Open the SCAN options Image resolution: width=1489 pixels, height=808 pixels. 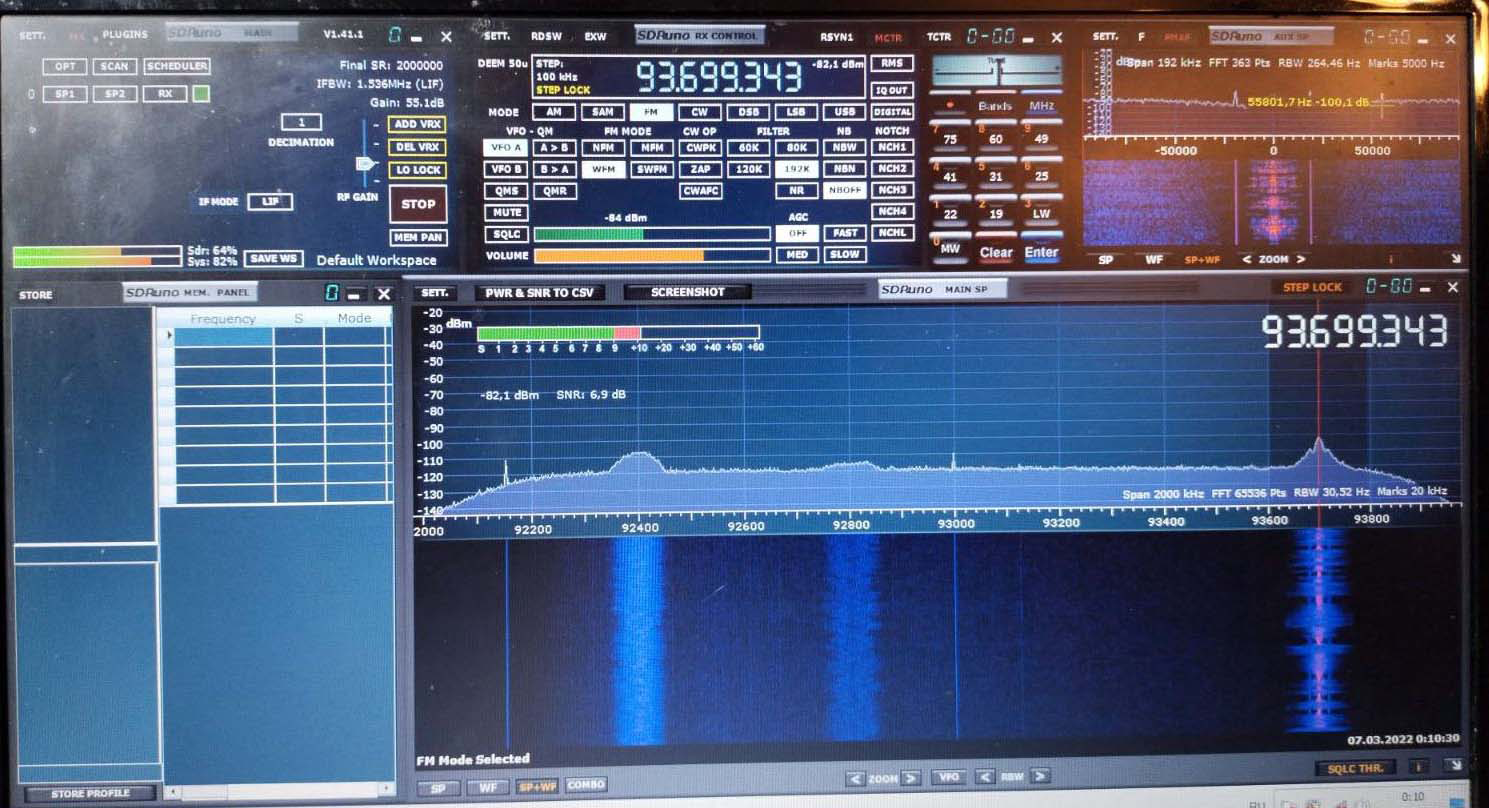pyautogui.click(x=115, y=66)
